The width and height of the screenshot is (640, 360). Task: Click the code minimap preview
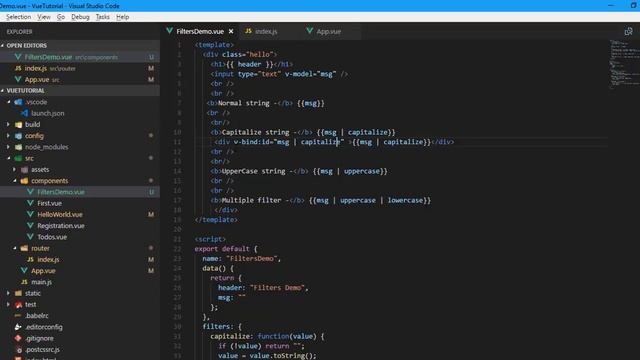tap(624, 63)
